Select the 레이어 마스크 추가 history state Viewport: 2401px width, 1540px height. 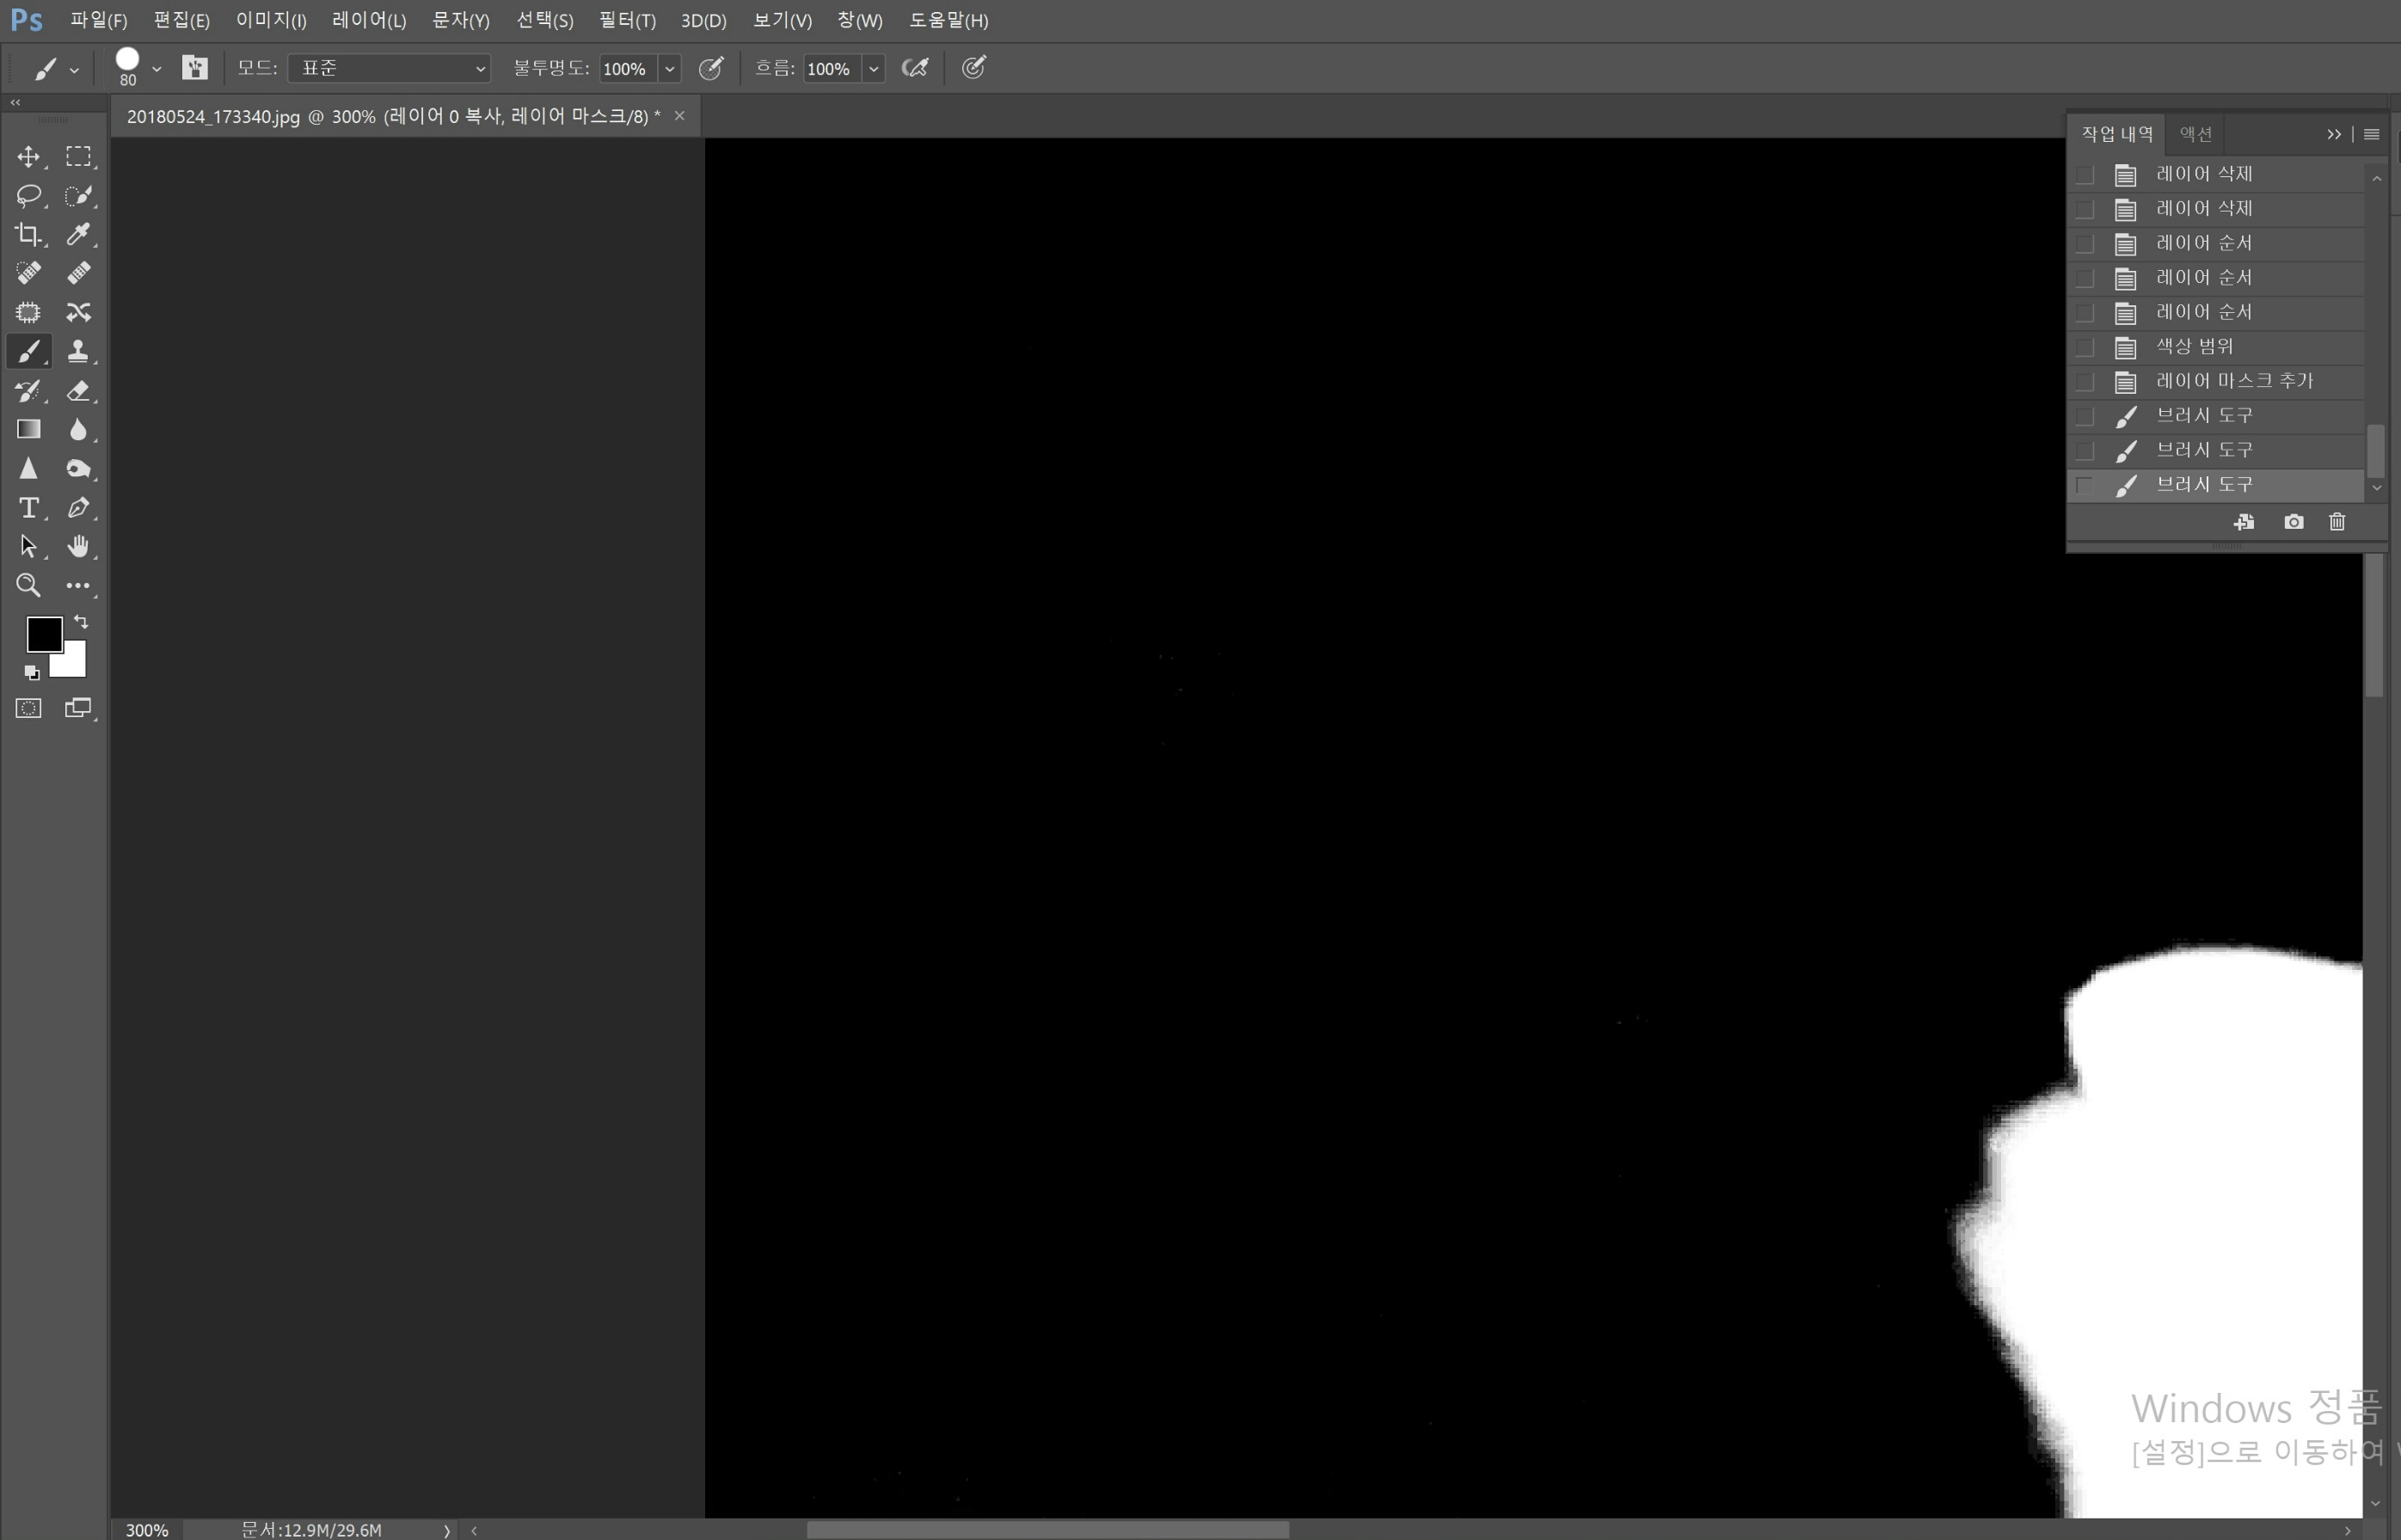pos(2234,381)
